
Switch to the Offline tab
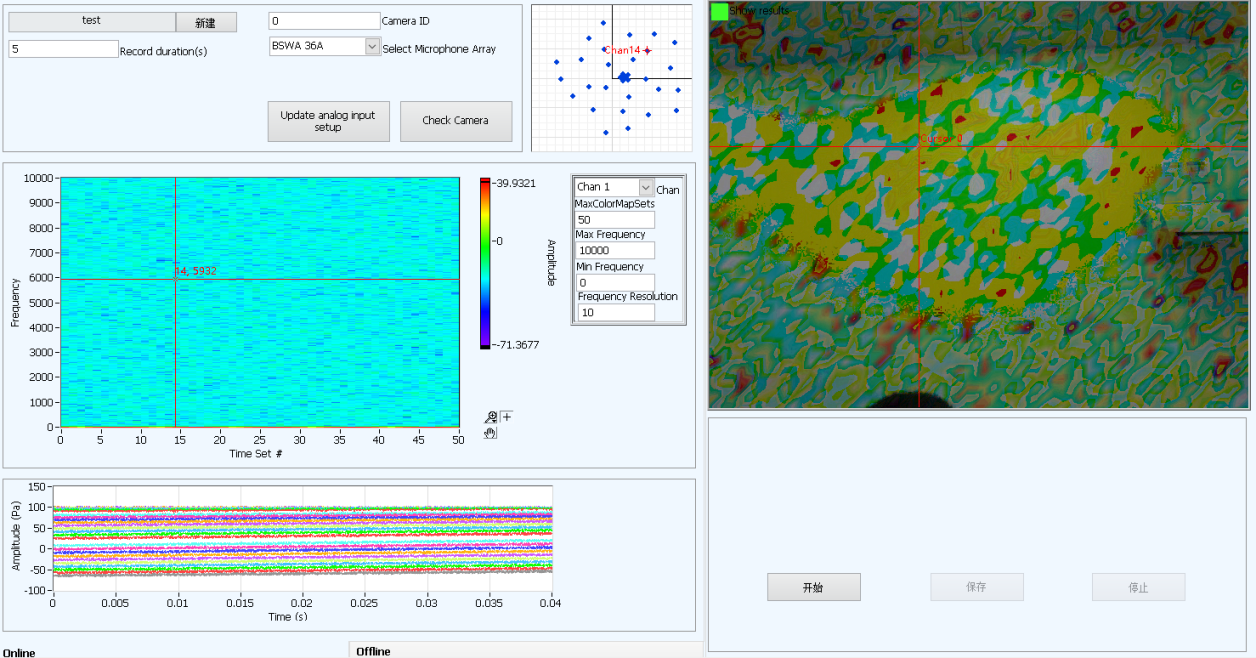pos(373,651)
